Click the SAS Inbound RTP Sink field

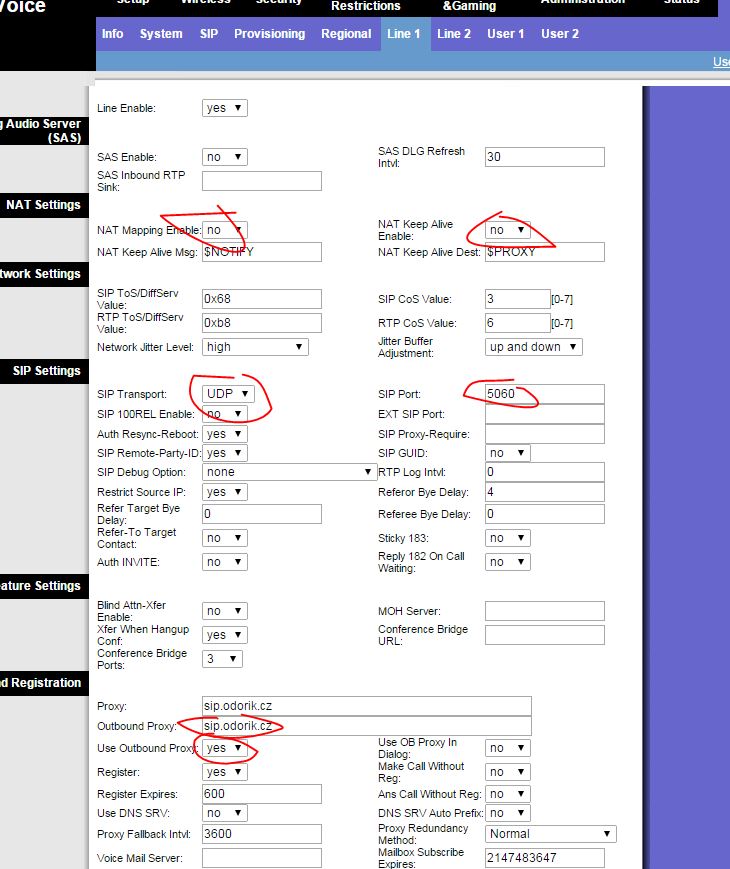pyautogui.click(x=262, y=181)
